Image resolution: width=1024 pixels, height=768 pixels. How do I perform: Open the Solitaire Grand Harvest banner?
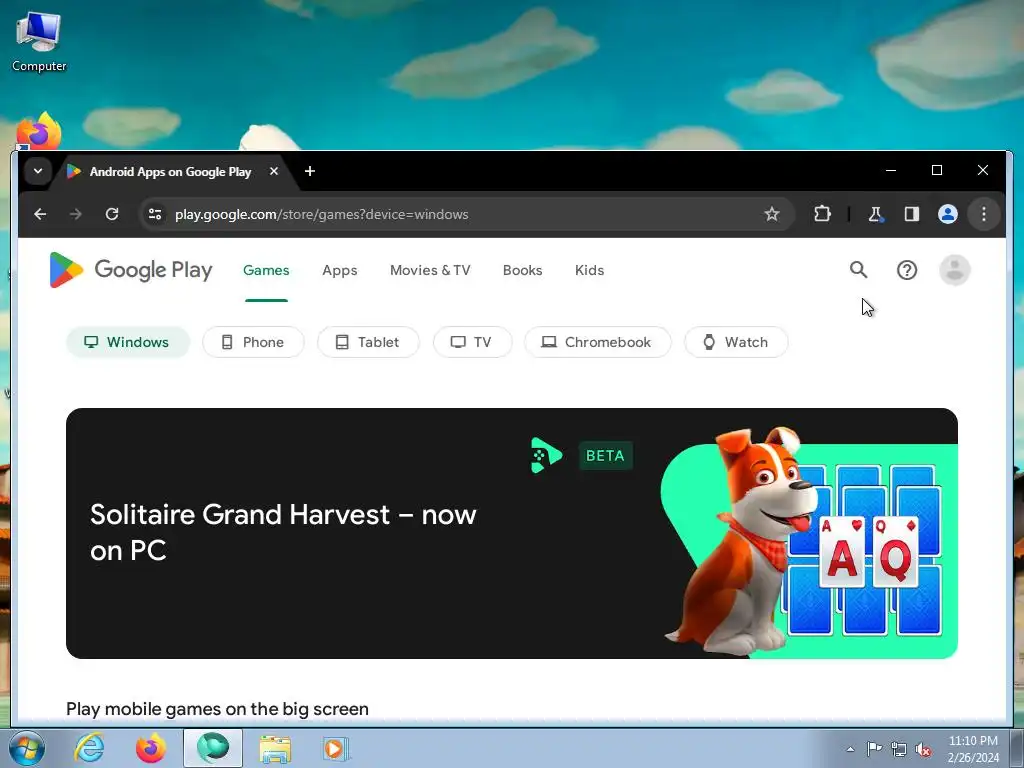tap(512, 534)
